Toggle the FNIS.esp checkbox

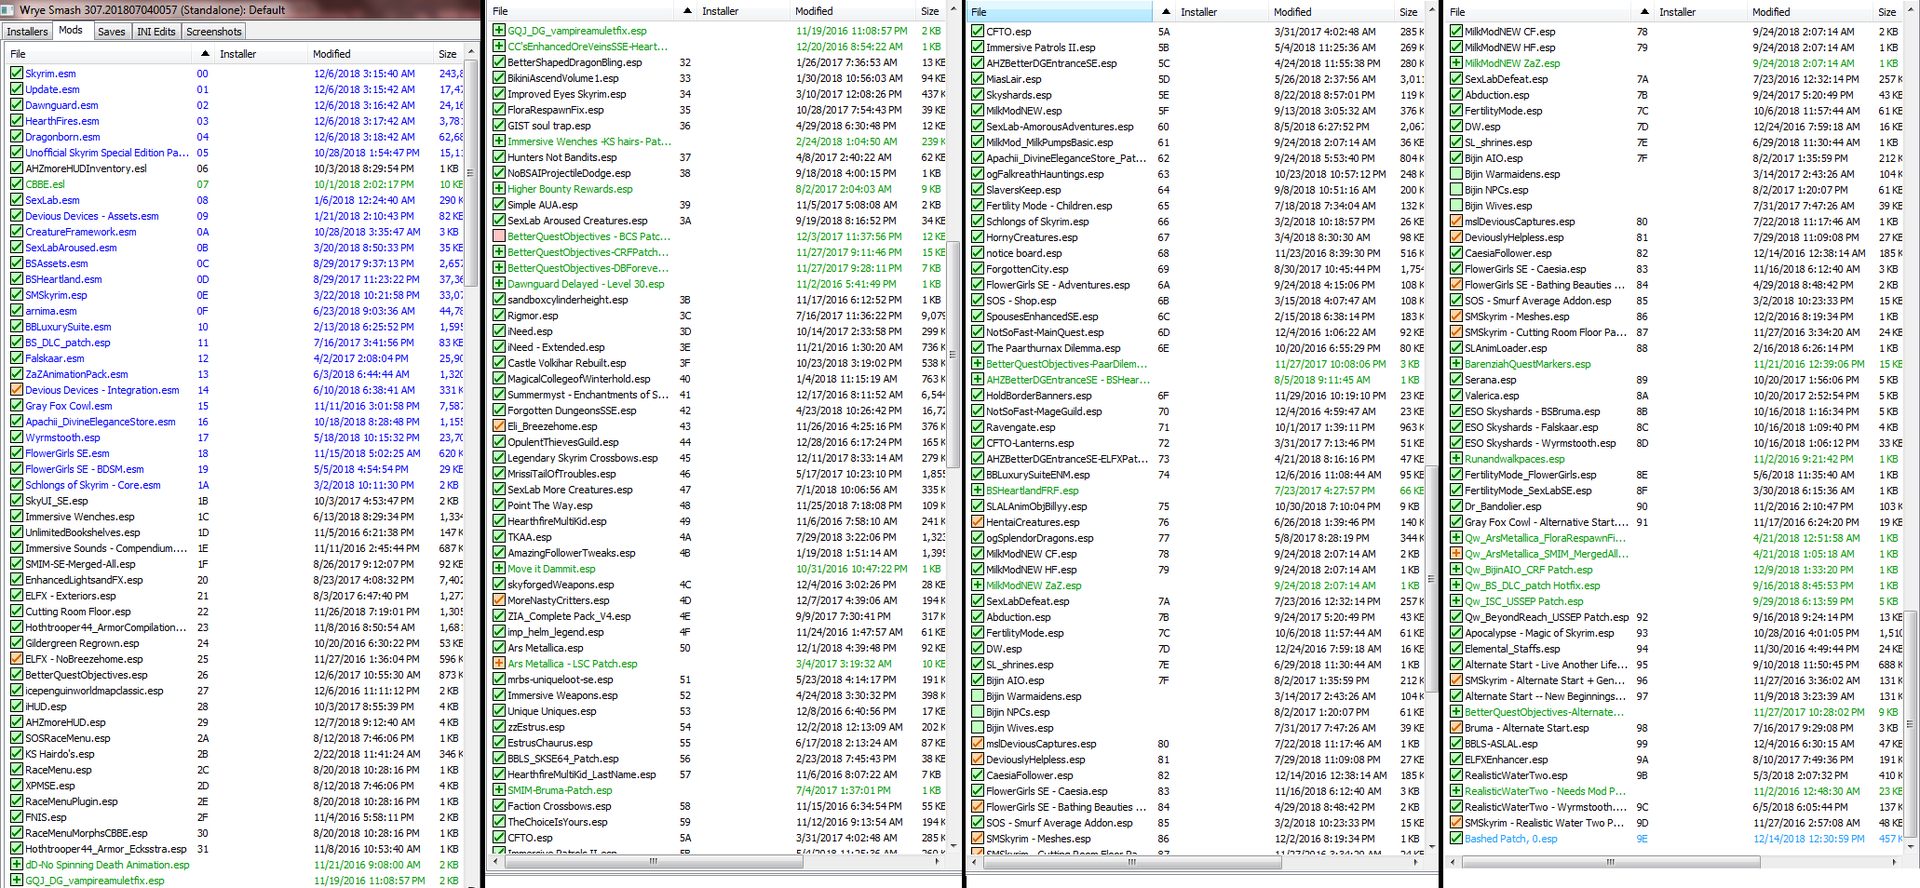coord(17,817)
